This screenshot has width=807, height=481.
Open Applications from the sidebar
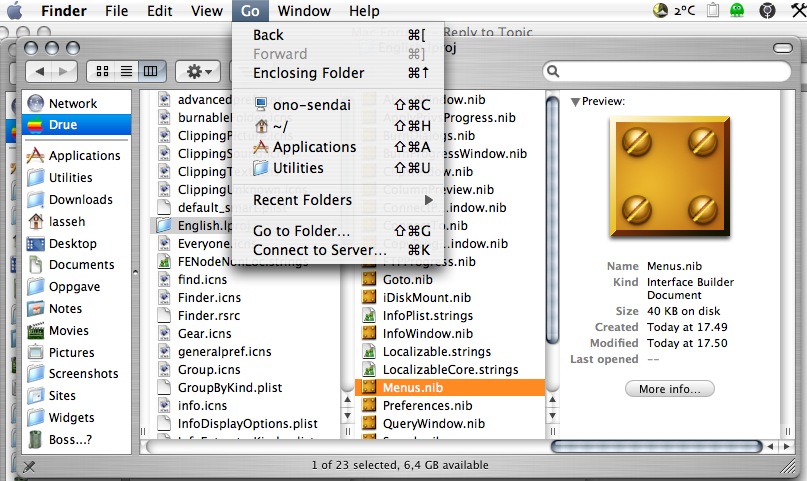76,155
